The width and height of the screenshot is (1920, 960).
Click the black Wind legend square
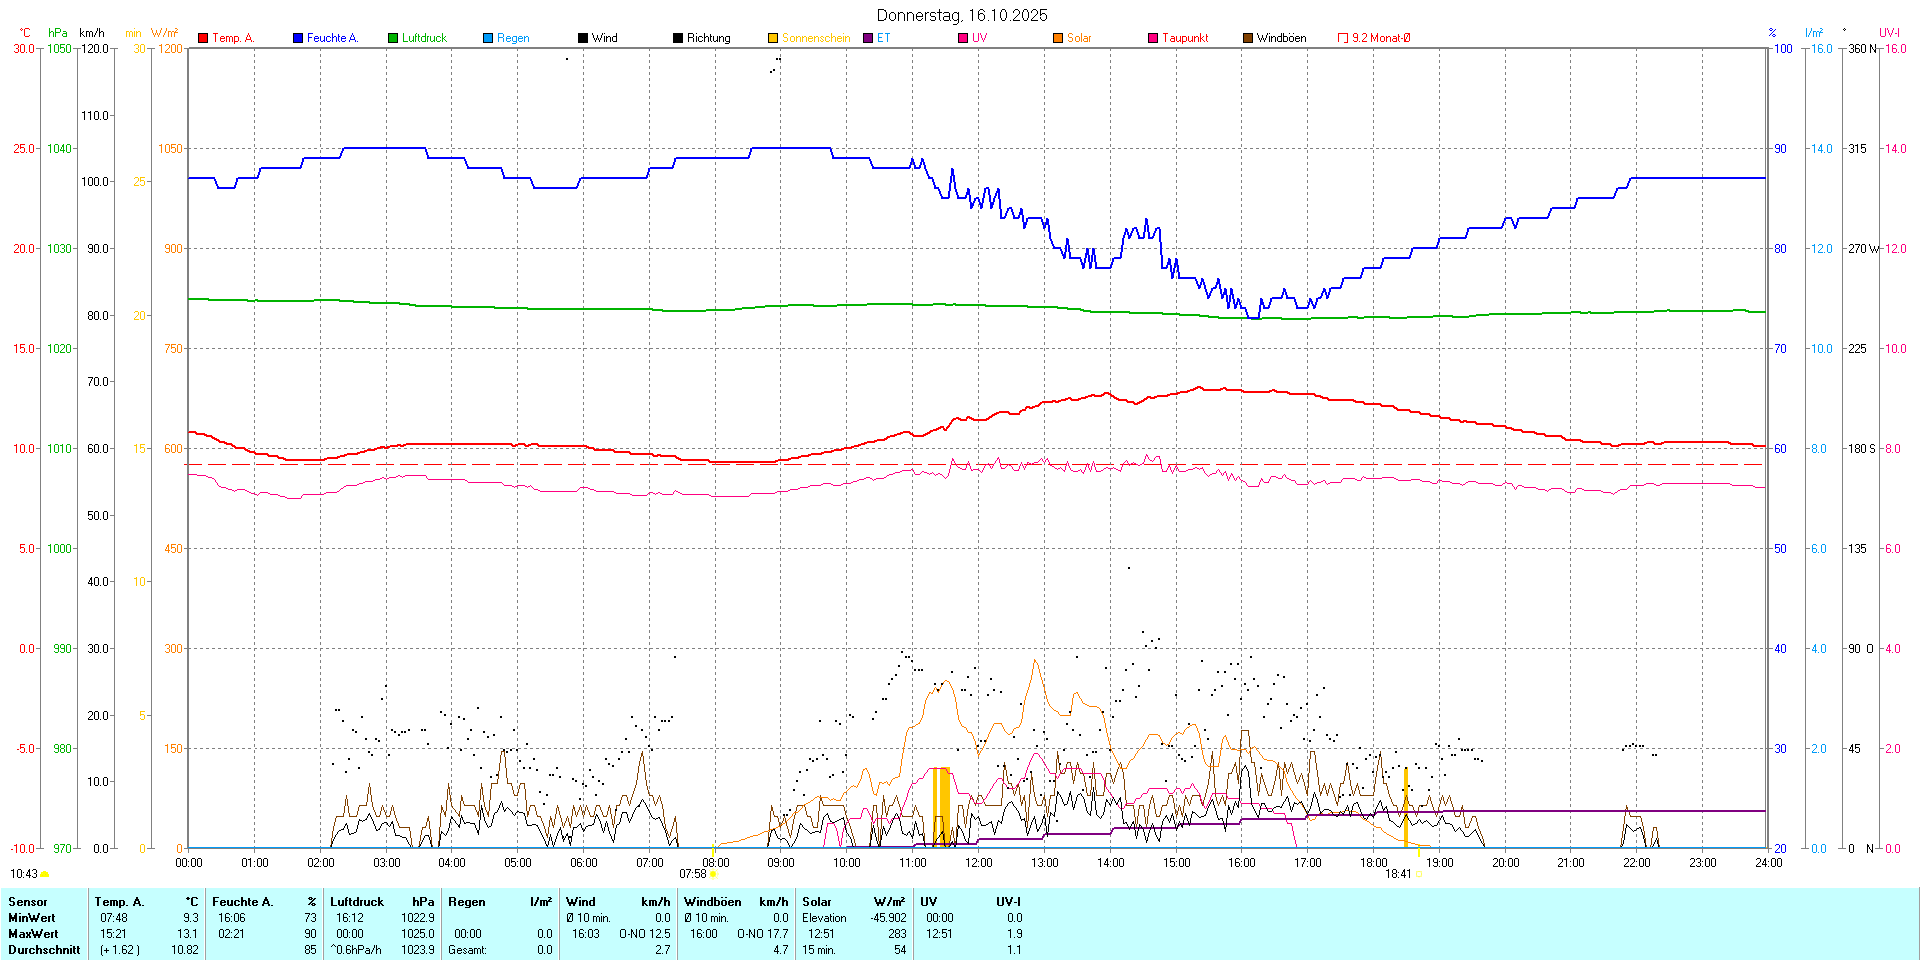click(583, 38)
